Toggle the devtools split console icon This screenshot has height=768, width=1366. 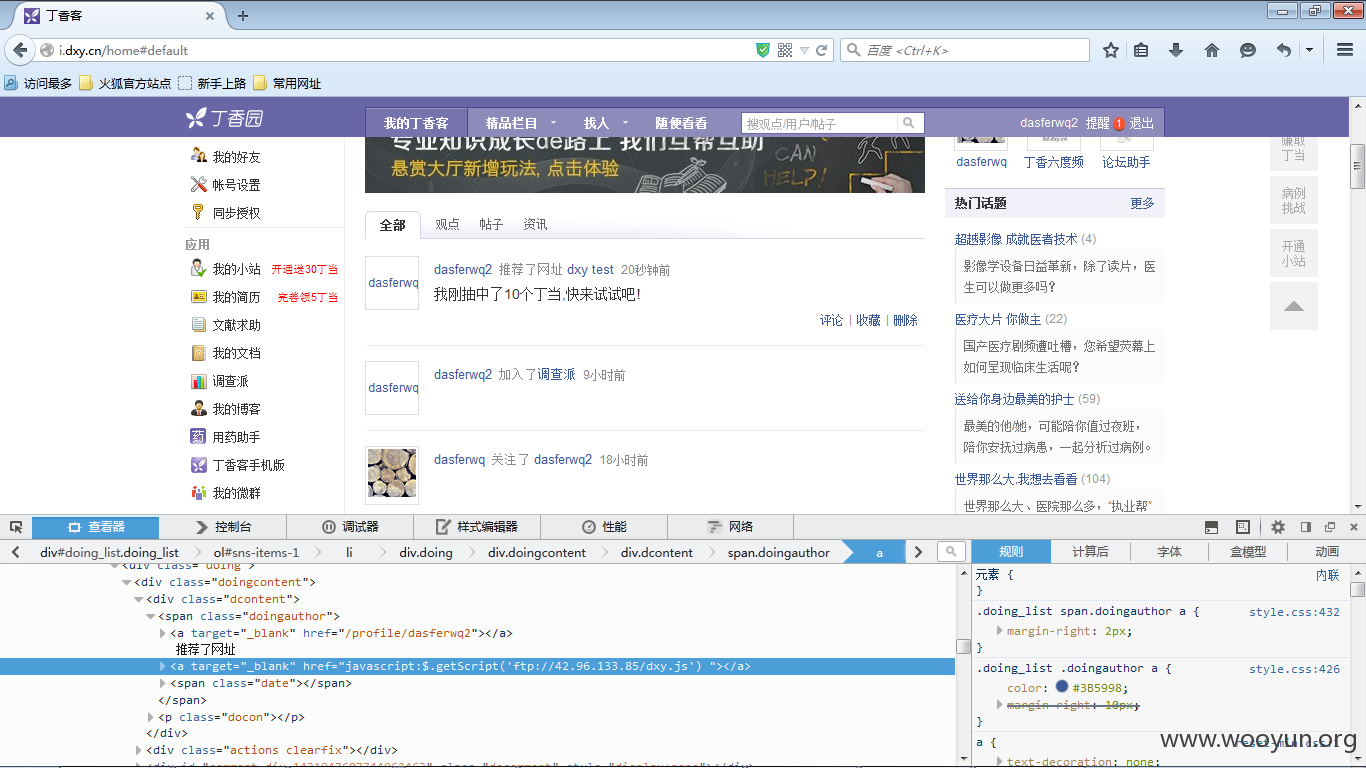tap(1211, 527)
